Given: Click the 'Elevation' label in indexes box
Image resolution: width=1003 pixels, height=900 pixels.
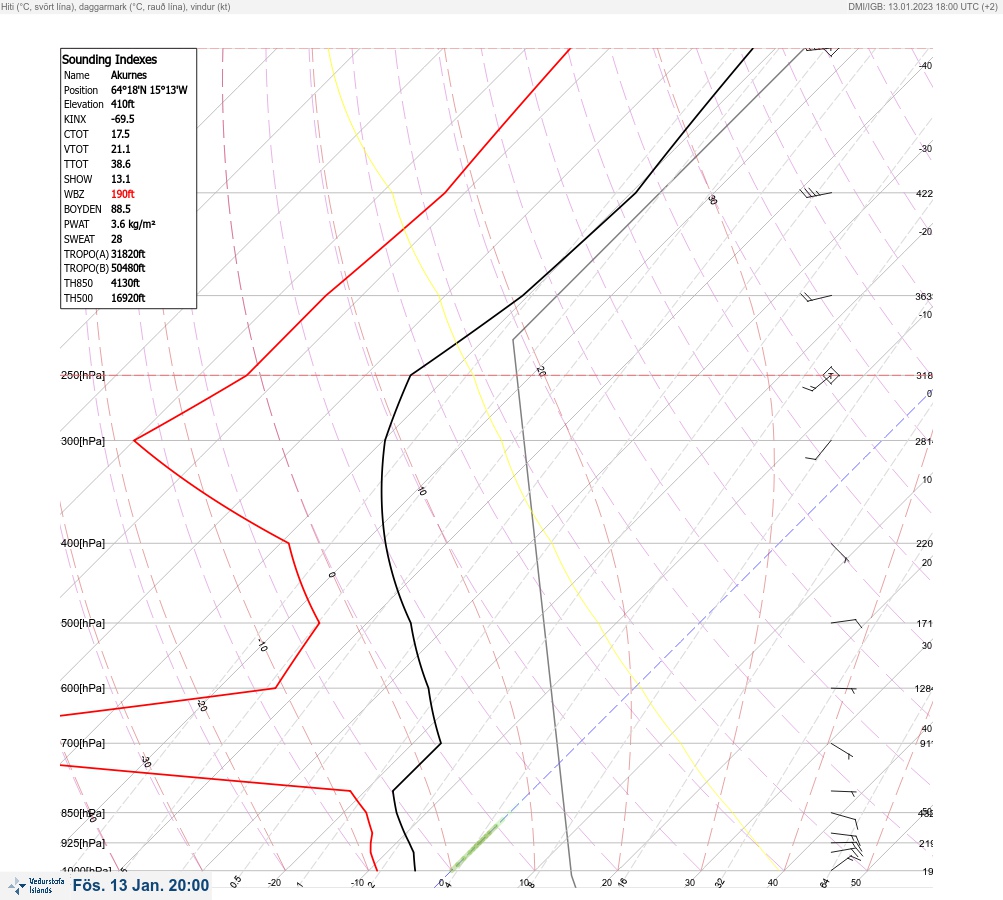Looking at the screenshot, I should [x=83, y=104].
